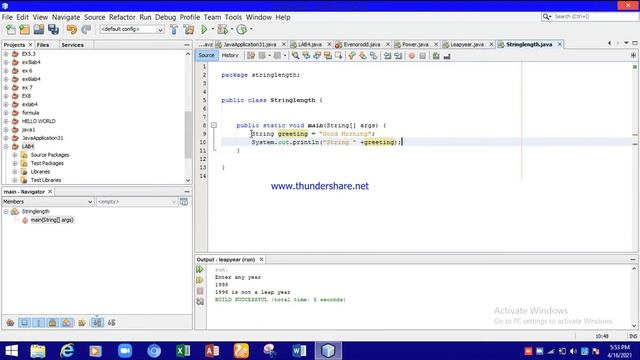Click the Build Project hammer icon

pyautogui.click(x=174, y=29)
